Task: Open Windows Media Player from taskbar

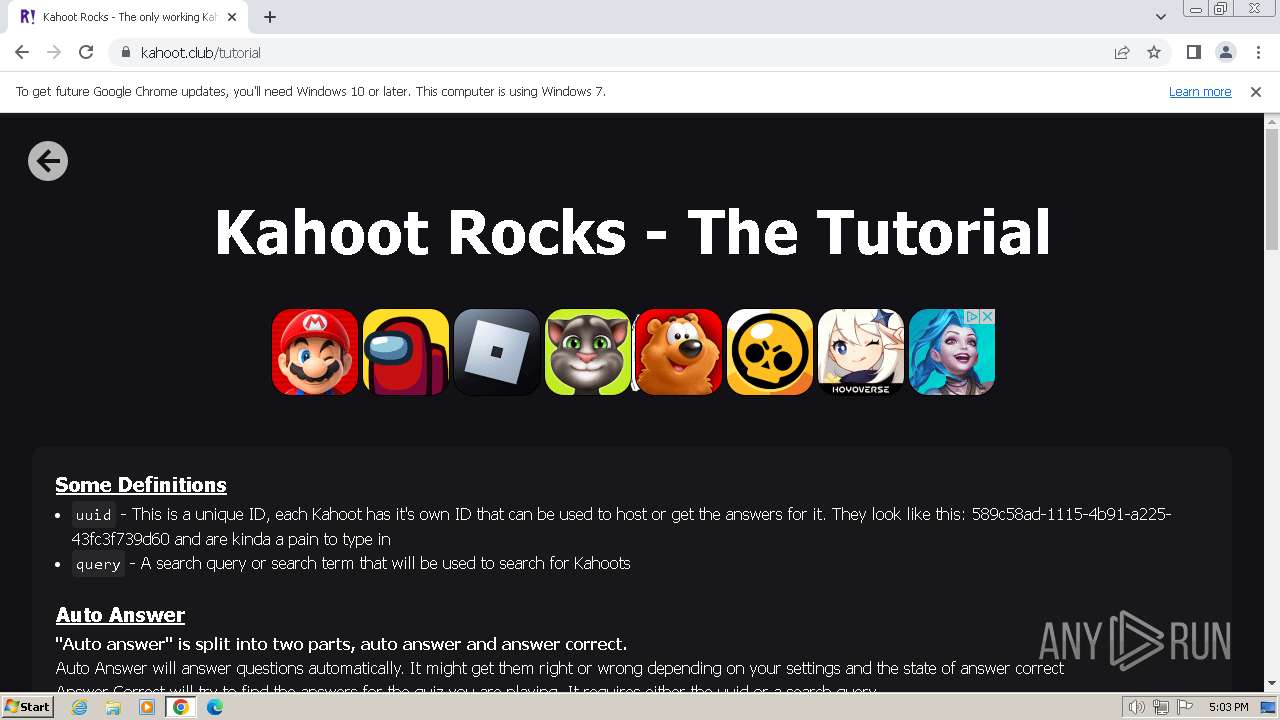Action: [x=147, y=707]
